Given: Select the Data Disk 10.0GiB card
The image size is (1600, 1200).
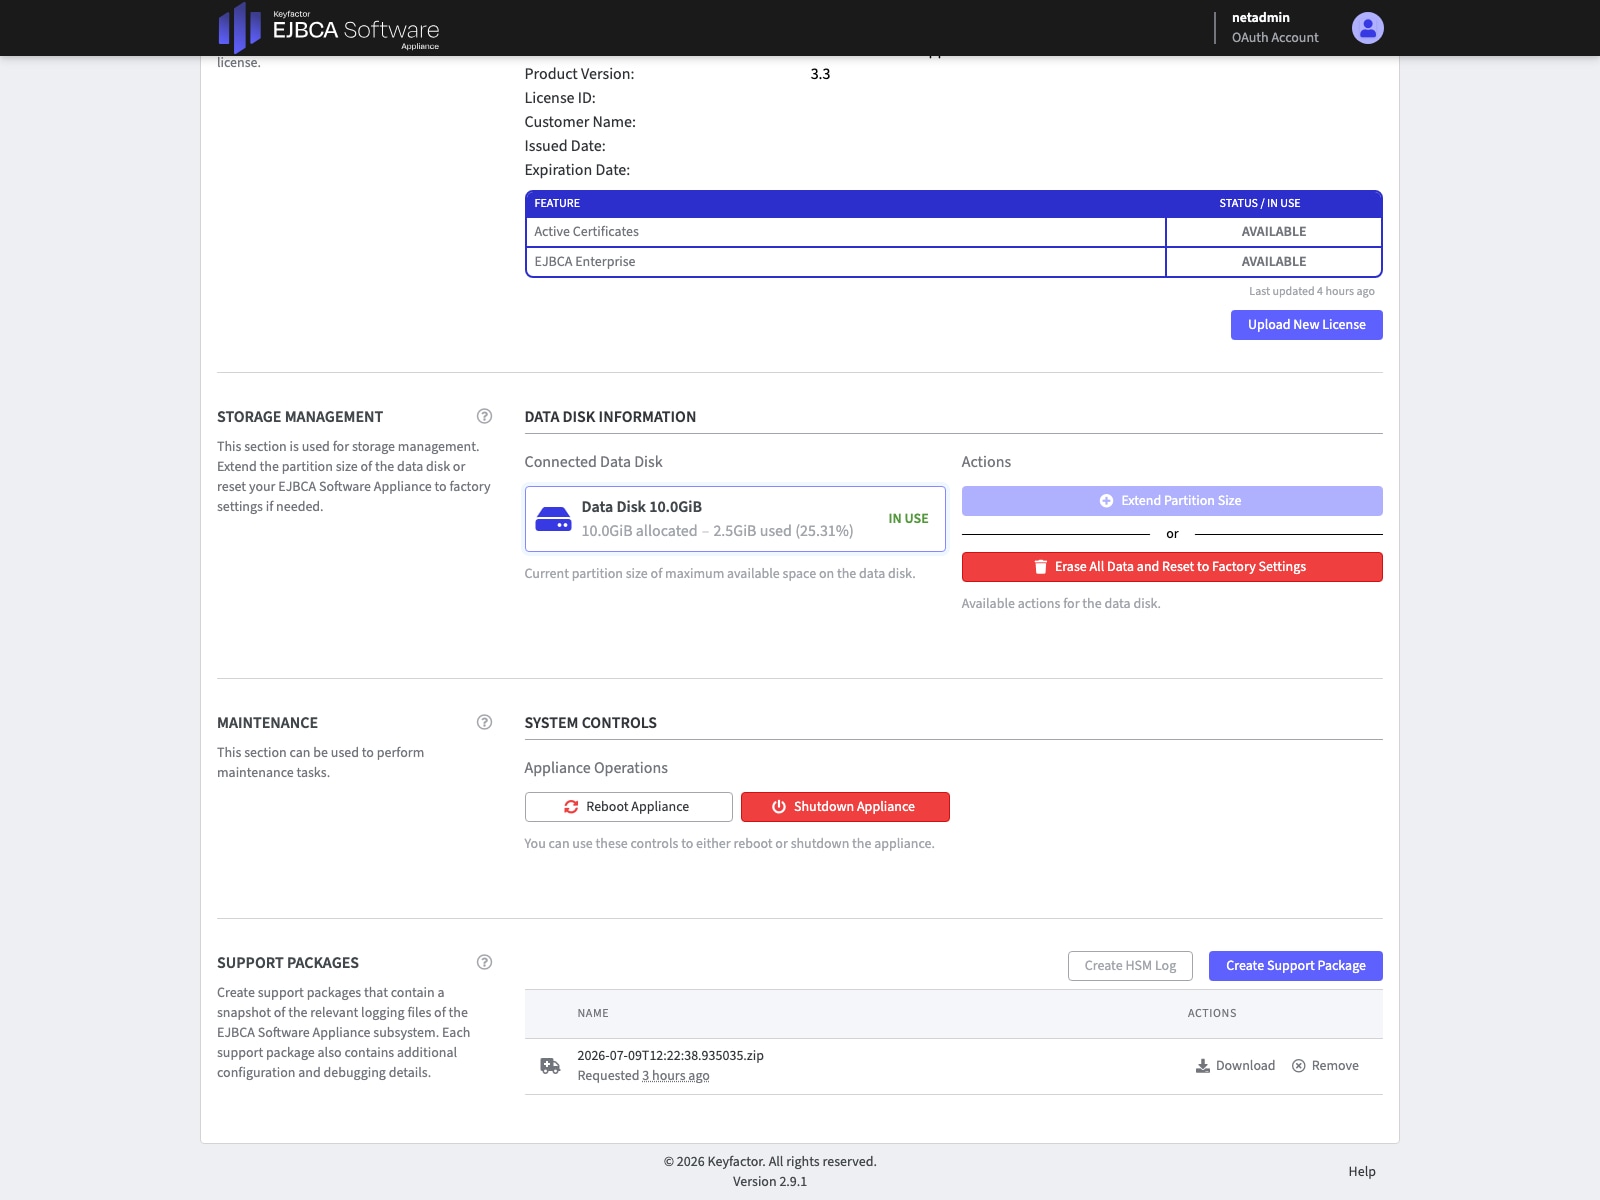Looking at the screenshot, I should tap(735, 519).
